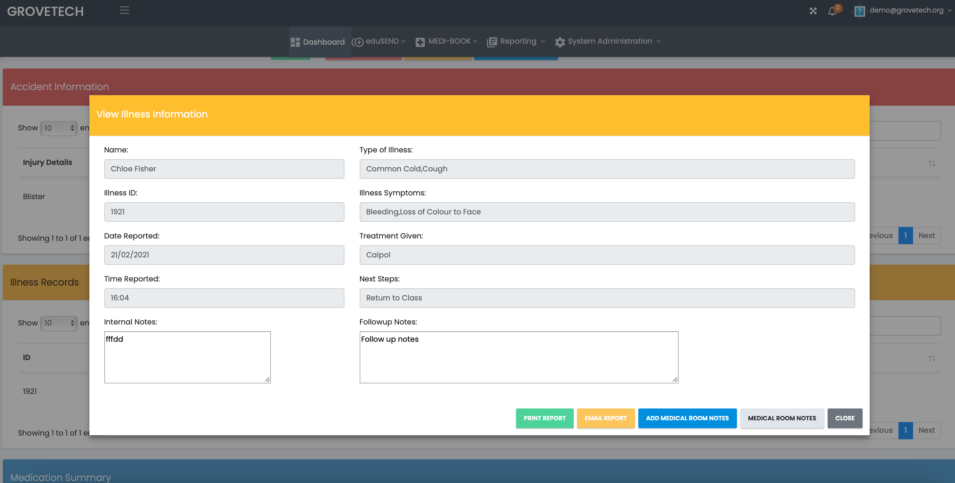Close the illness information dialog
The height and width of the screenshot is (483, 955).
pos(844,418)
